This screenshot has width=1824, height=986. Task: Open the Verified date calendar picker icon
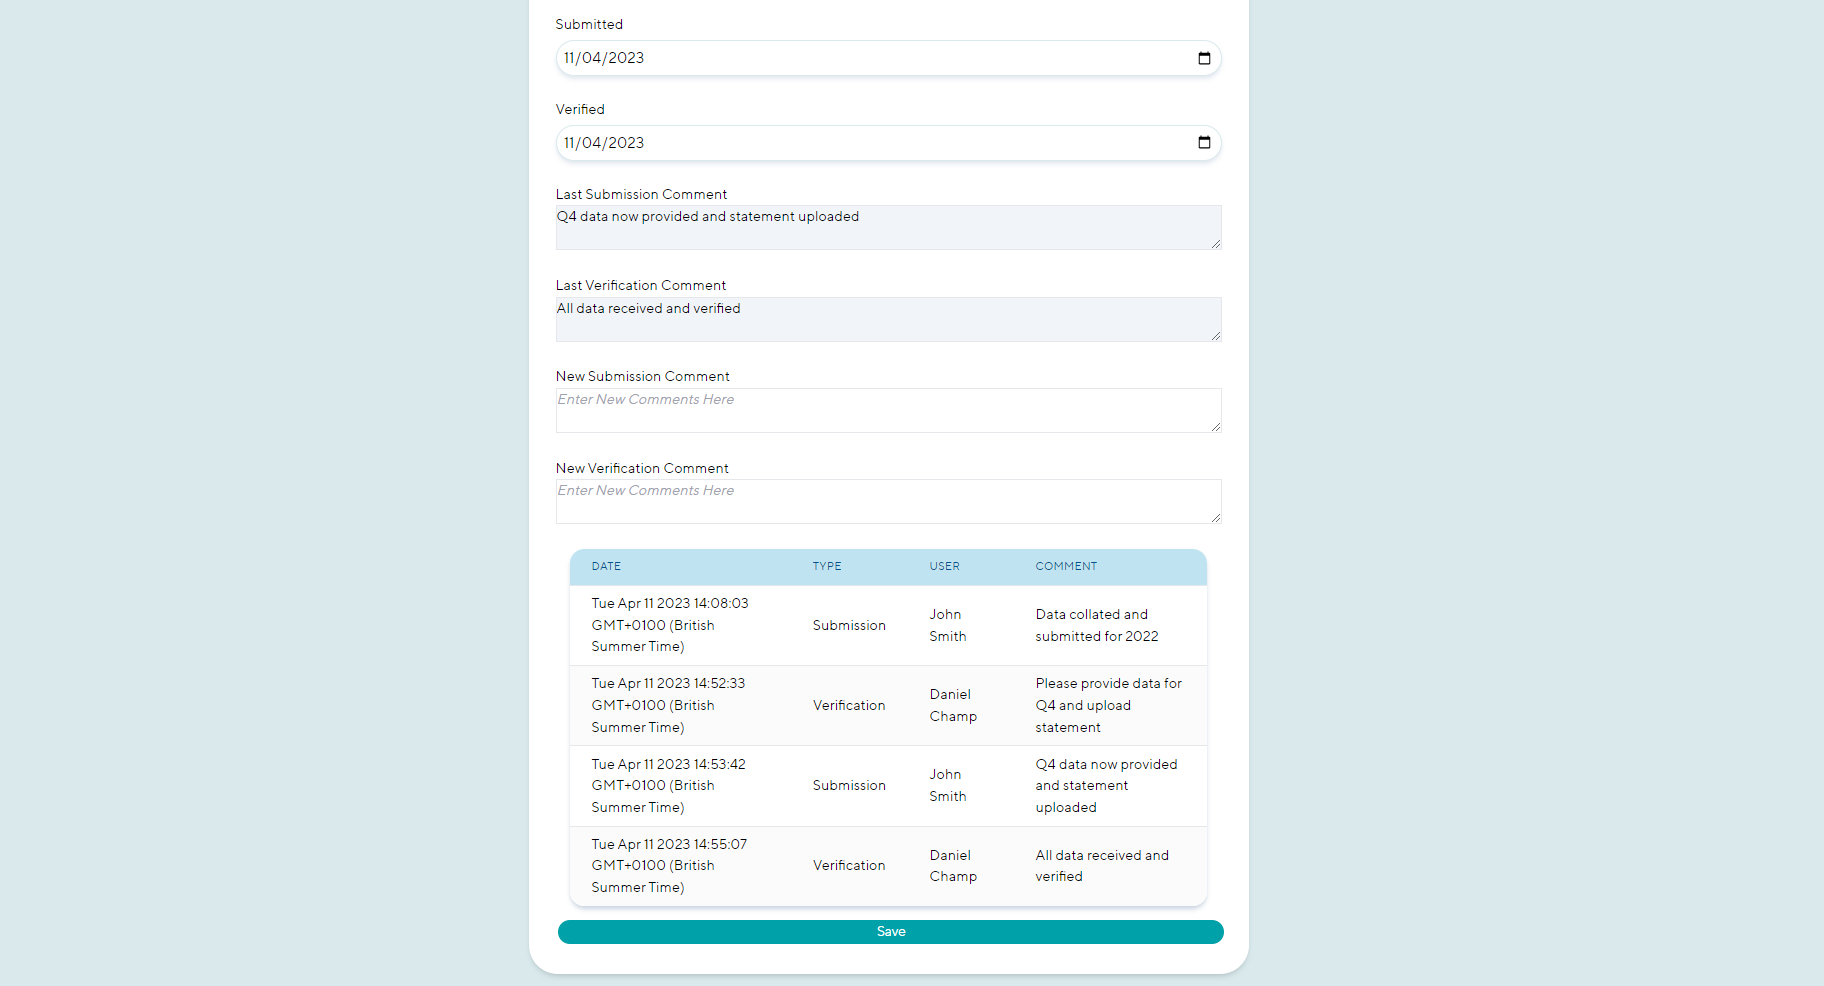[x=1204, y=143]
